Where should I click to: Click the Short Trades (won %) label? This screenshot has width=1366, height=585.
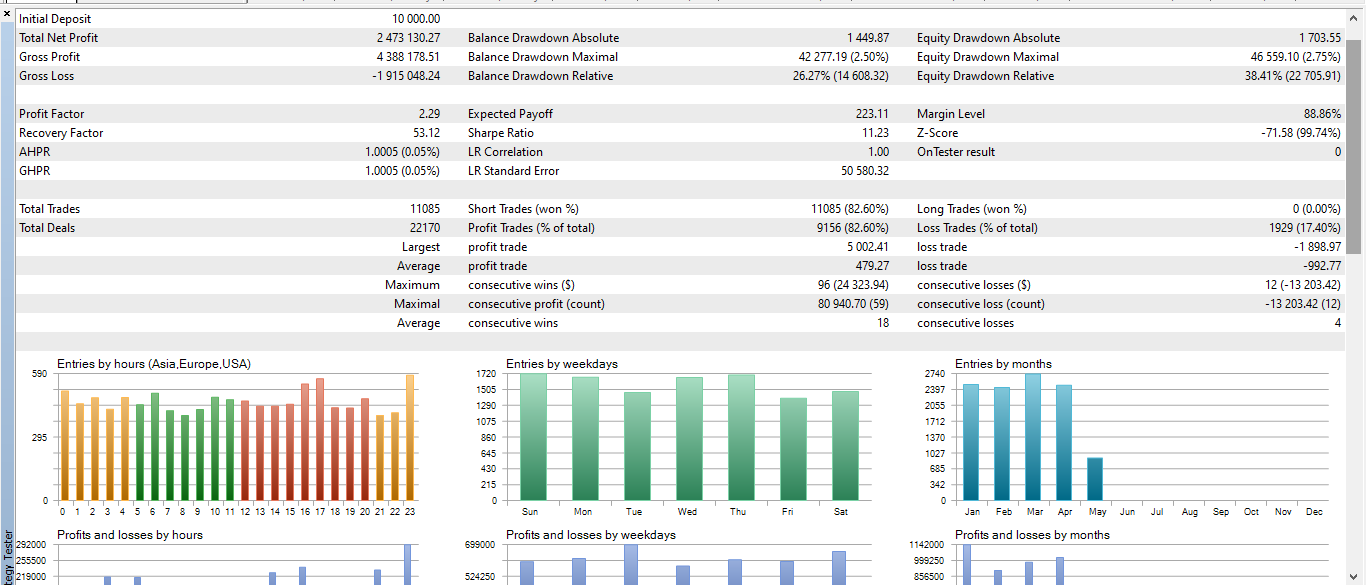[523, 209]
